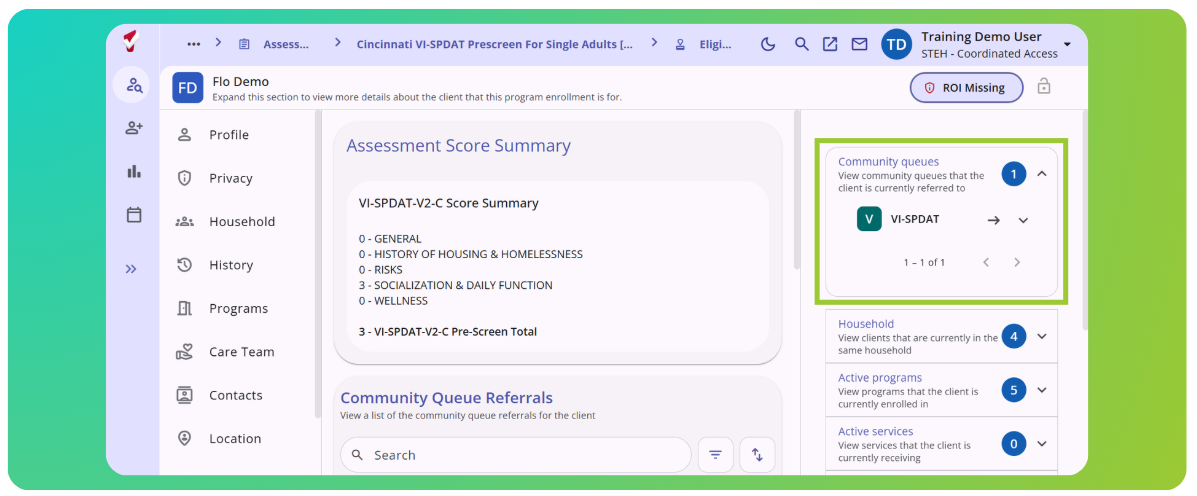This screenshot has width=1197, height=496.
Task: Open the mail envelope icon
Action: [x=860, y=44]
